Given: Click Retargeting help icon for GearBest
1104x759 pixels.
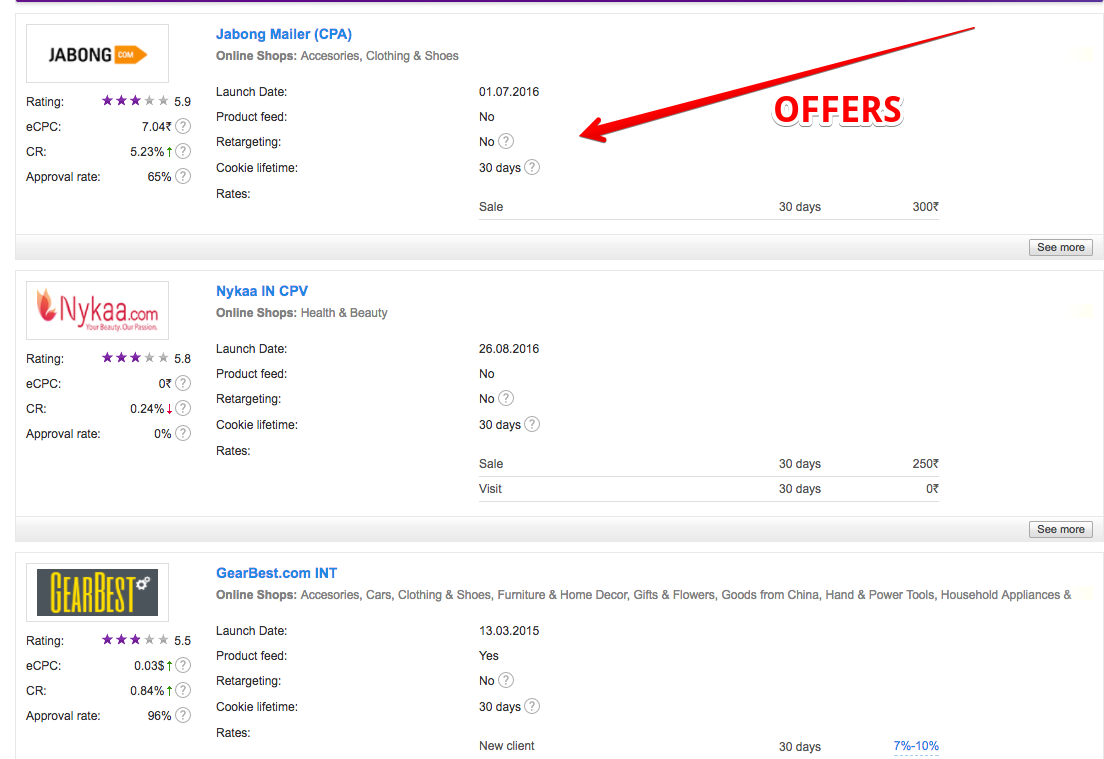Looking at the screenshot, I should 506,680.
